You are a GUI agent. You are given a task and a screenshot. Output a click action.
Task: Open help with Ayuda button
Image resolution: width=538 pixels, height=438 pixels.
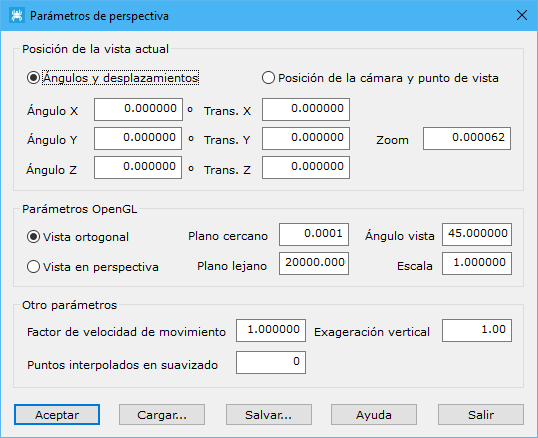pos(374,414)
